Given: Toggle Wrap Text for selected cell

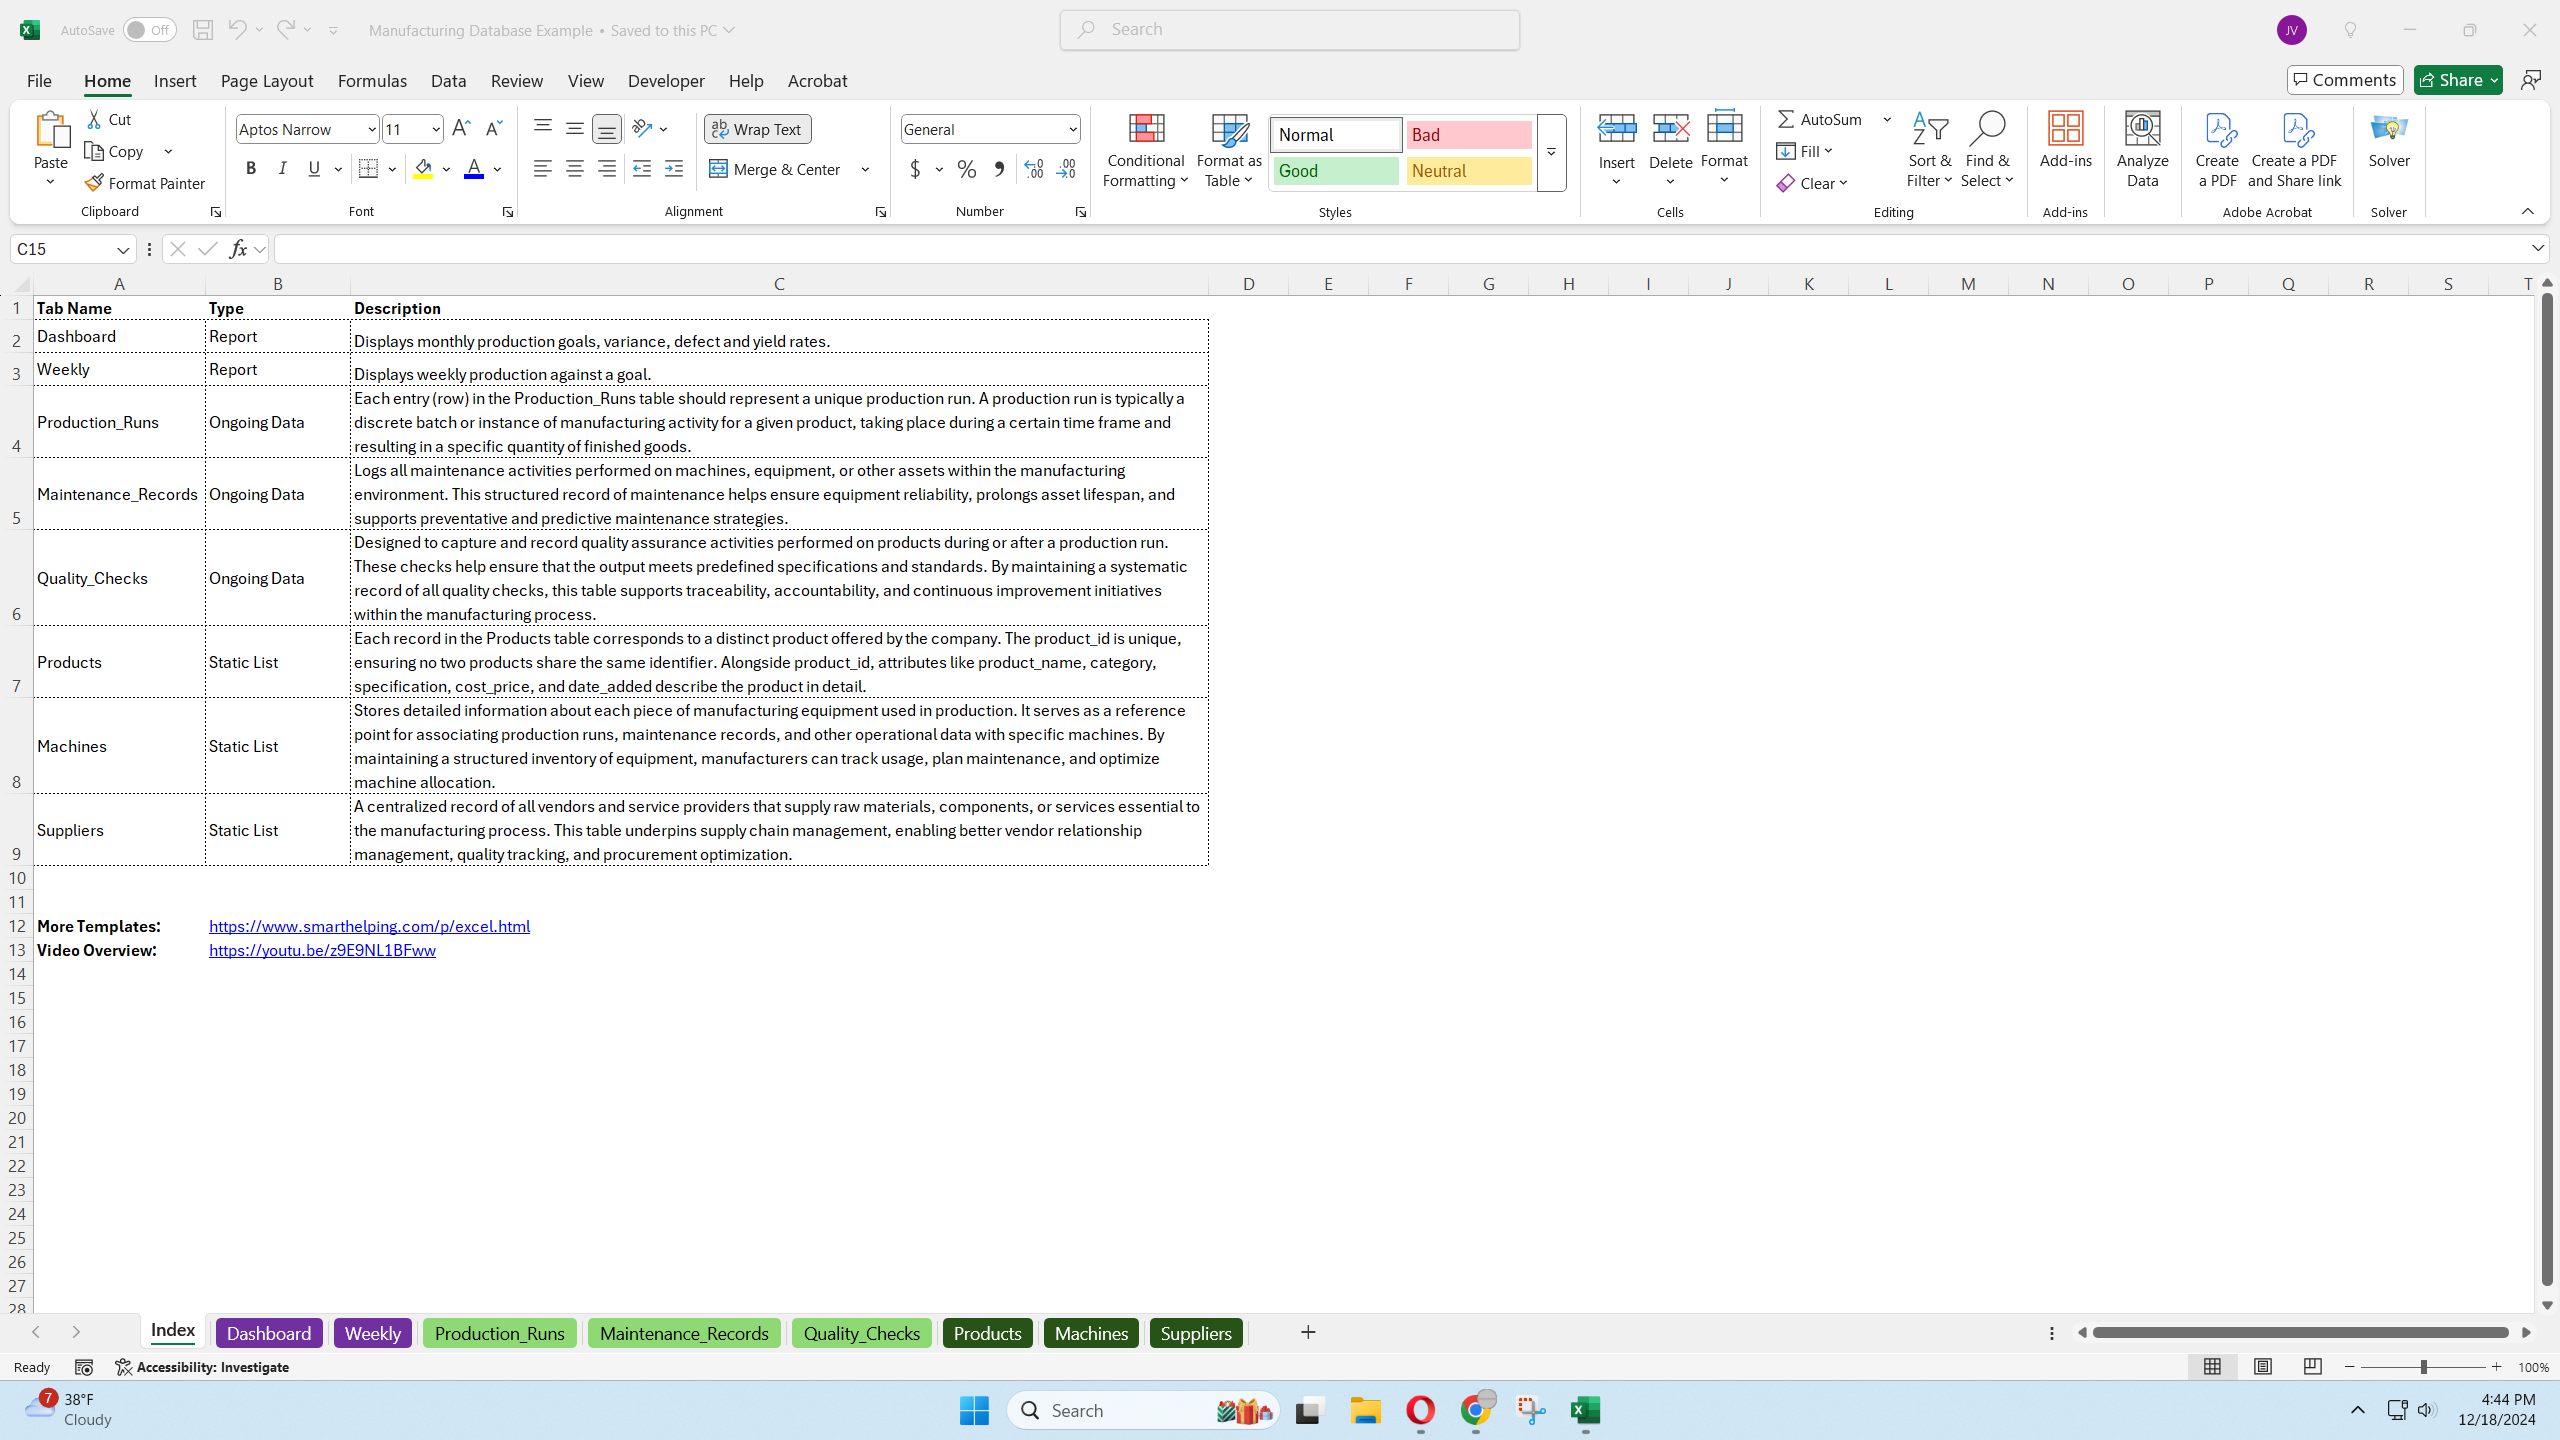Looking at the screenshot, I should (757, 129).
